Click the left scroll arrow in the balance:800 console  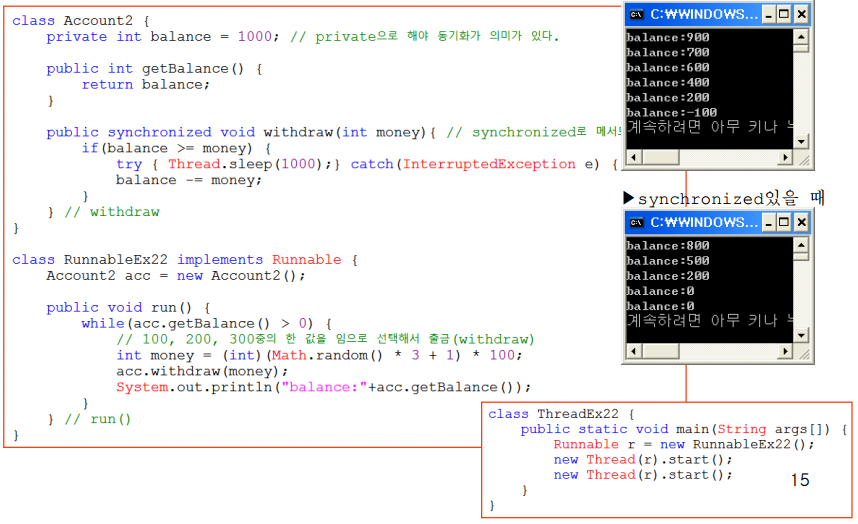[x=634, y=351]
